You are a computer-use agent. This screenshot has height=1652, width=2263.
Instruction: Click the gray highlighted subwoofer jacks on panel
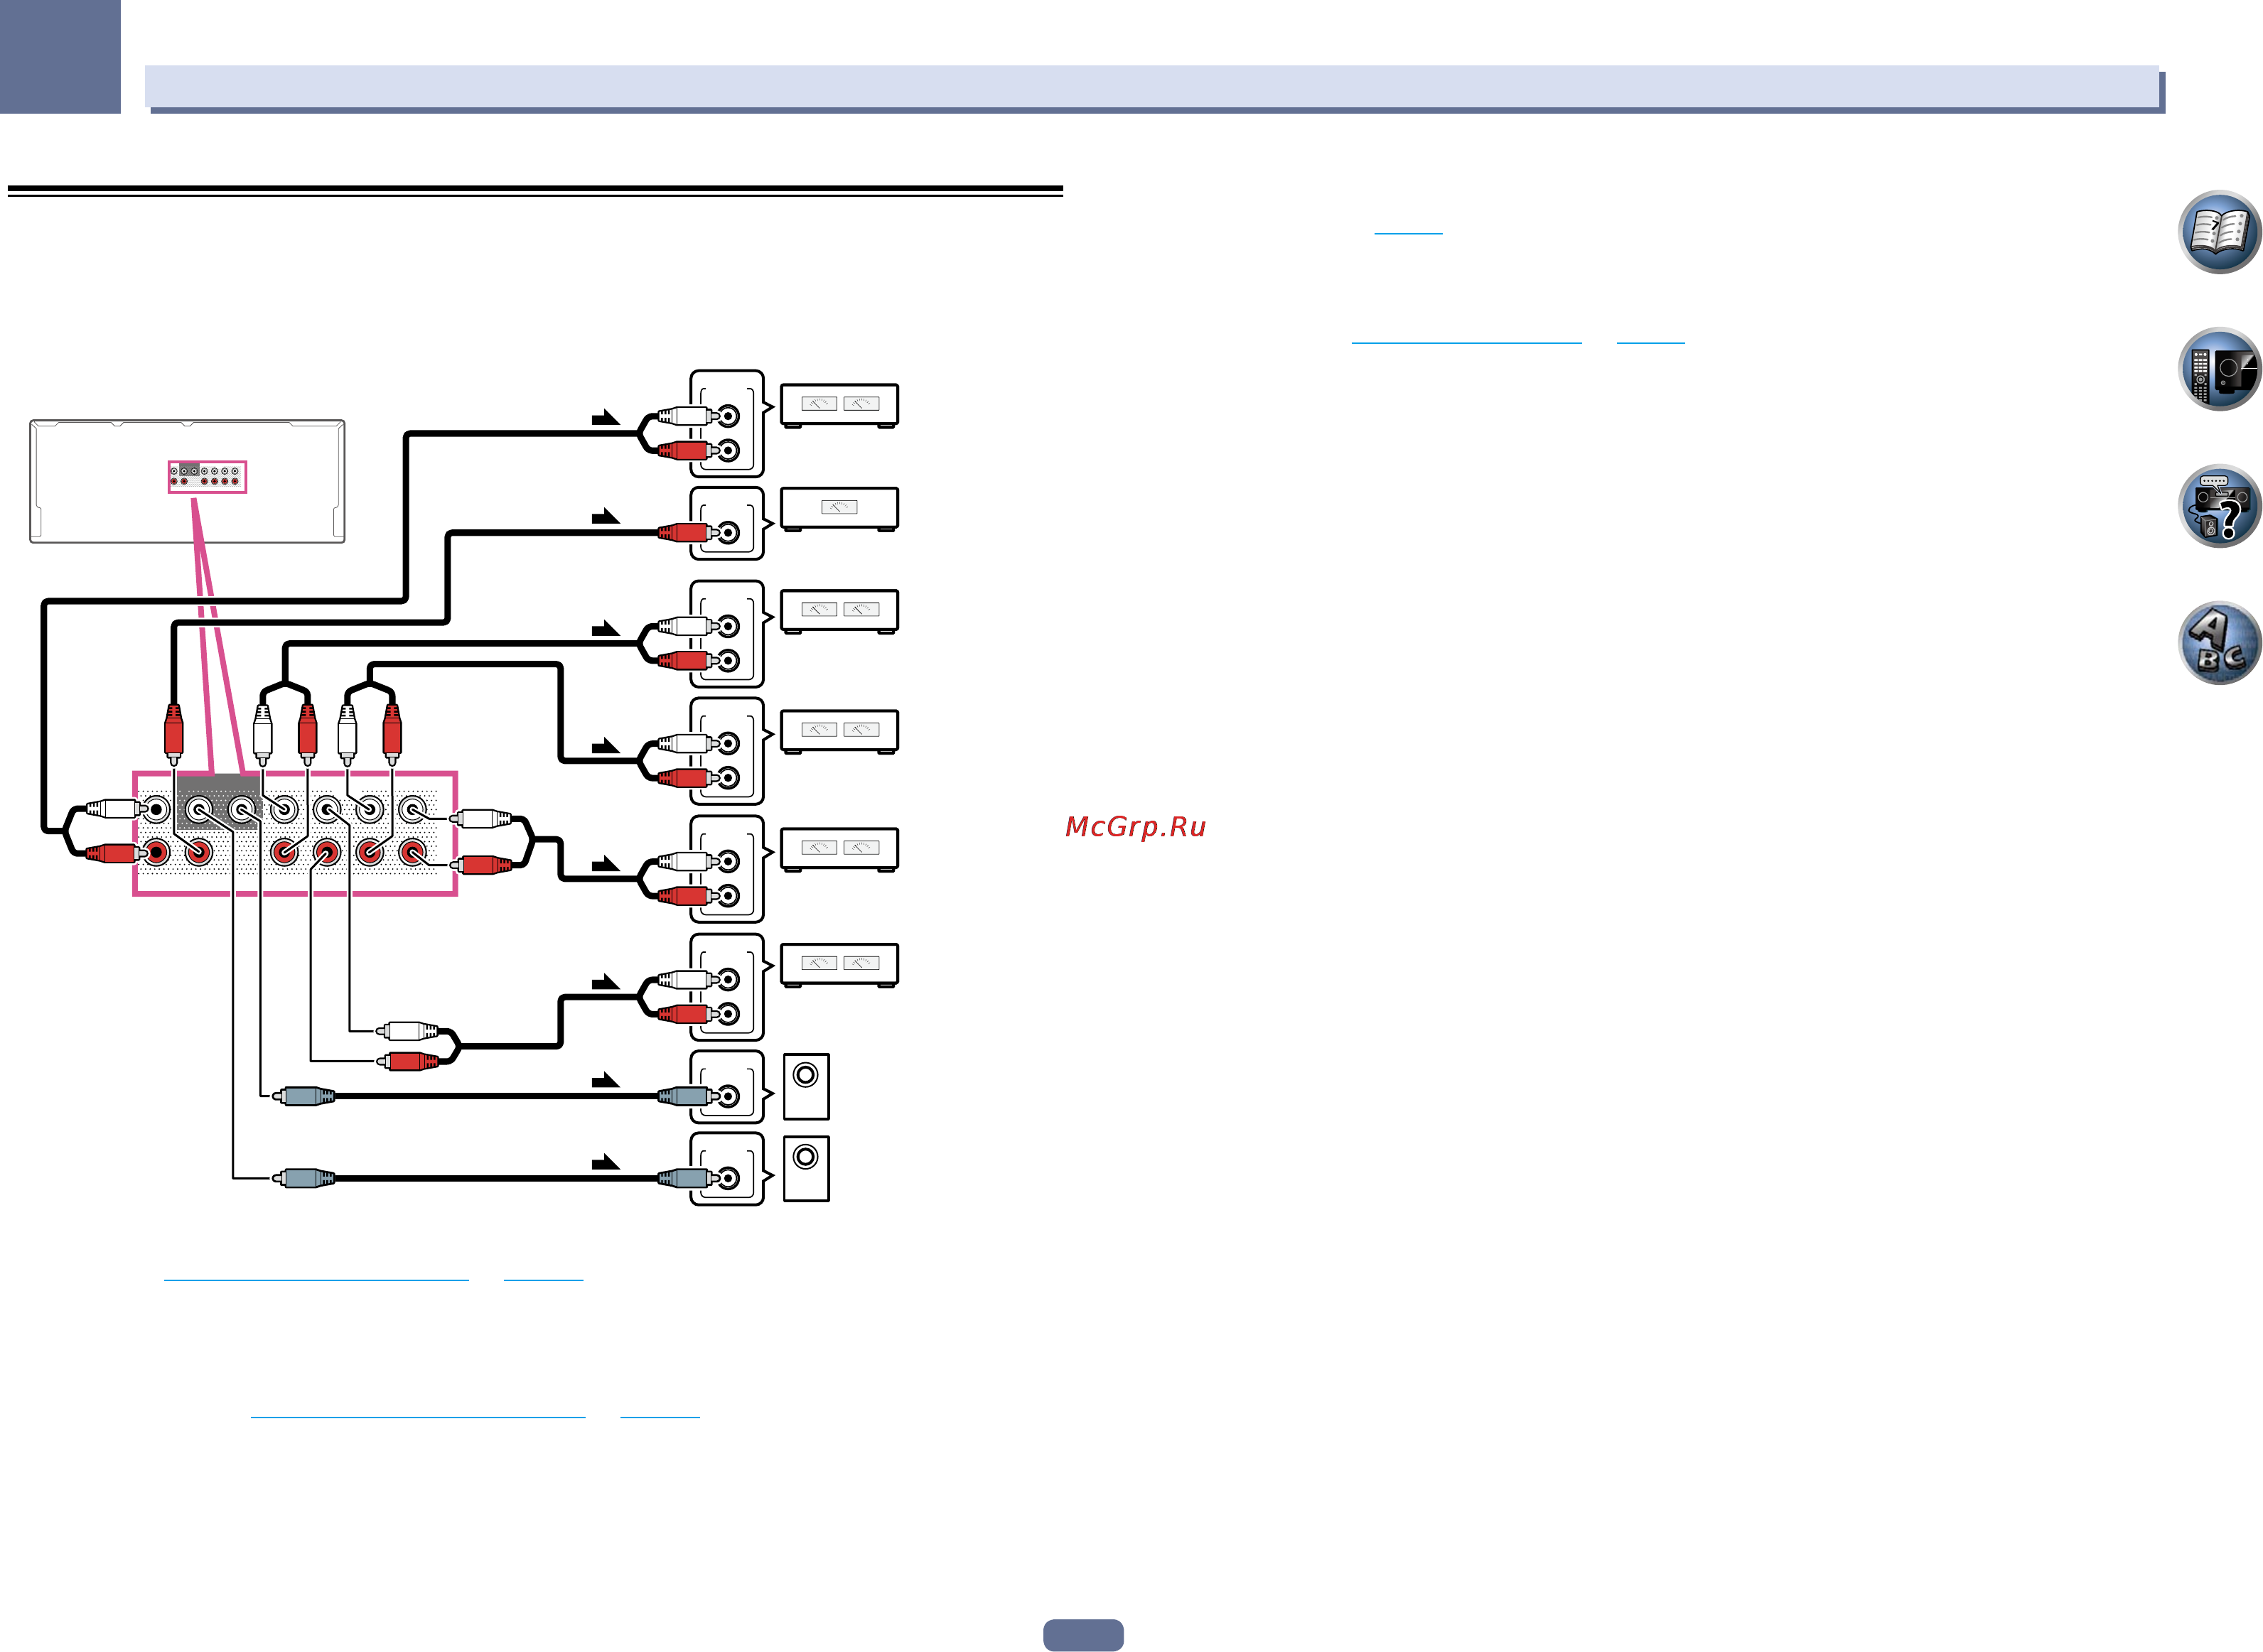pyautogui.click(x=219, y=802)
